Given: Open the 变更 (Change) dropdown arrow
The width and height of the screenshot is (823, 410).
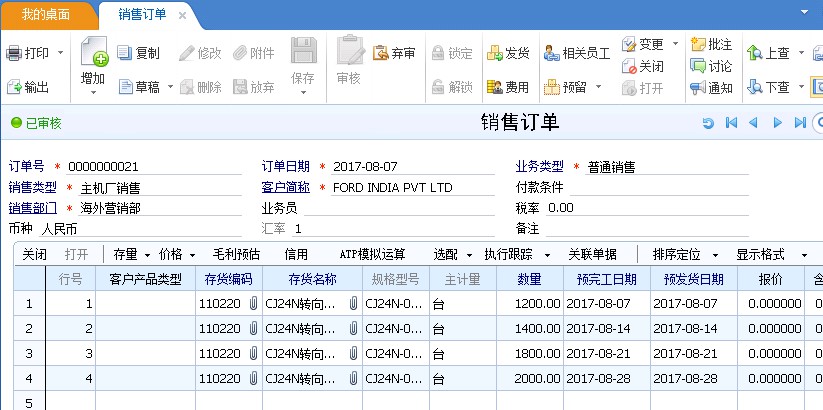Looking at the screenshot, I should click(x=675, y=44).
